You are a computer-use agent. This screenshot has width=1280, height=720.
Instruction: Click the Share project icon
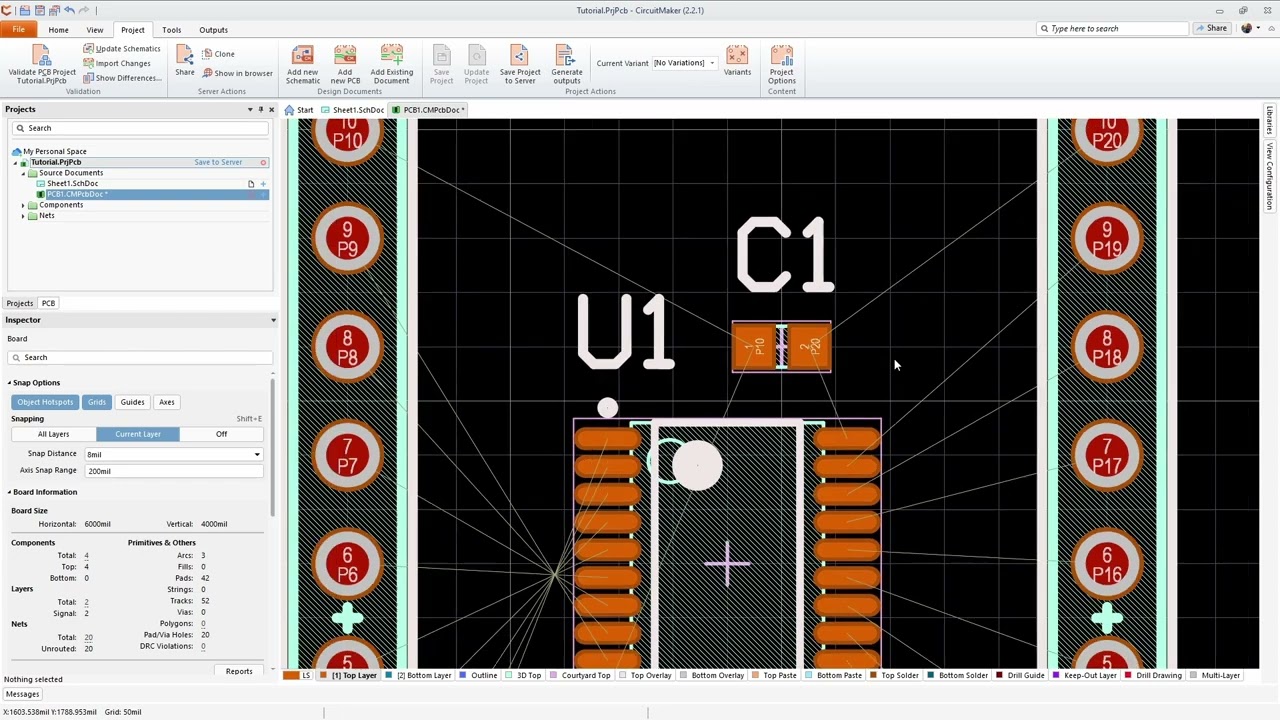[185, 55]
